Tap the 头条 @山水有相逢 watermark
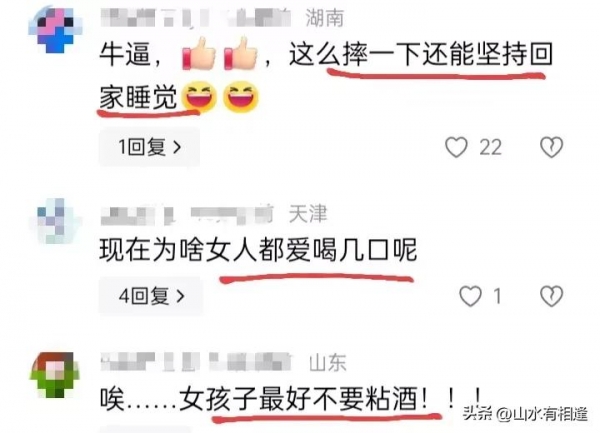Screen dimensions: 600x433 pyautogui.click(x=525, y=414)
